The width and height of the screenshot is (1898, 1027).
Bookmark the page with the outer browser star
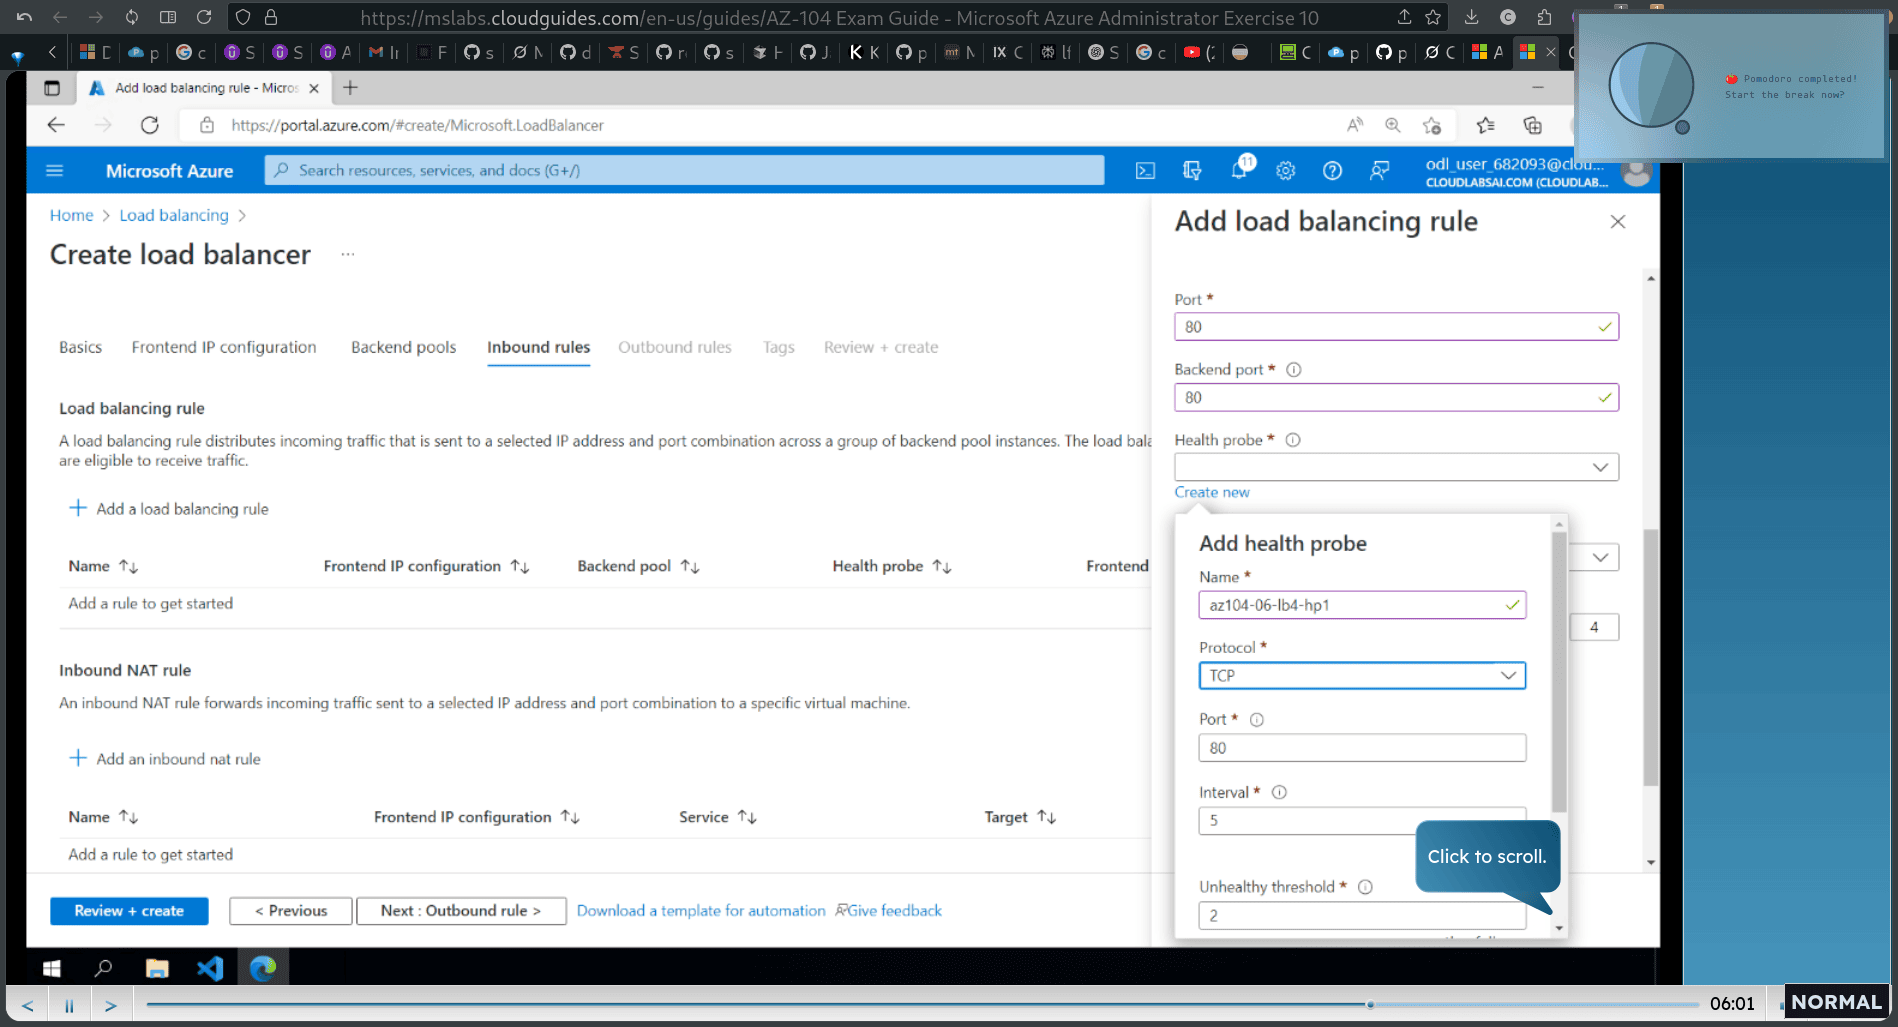pos(1433,17)
